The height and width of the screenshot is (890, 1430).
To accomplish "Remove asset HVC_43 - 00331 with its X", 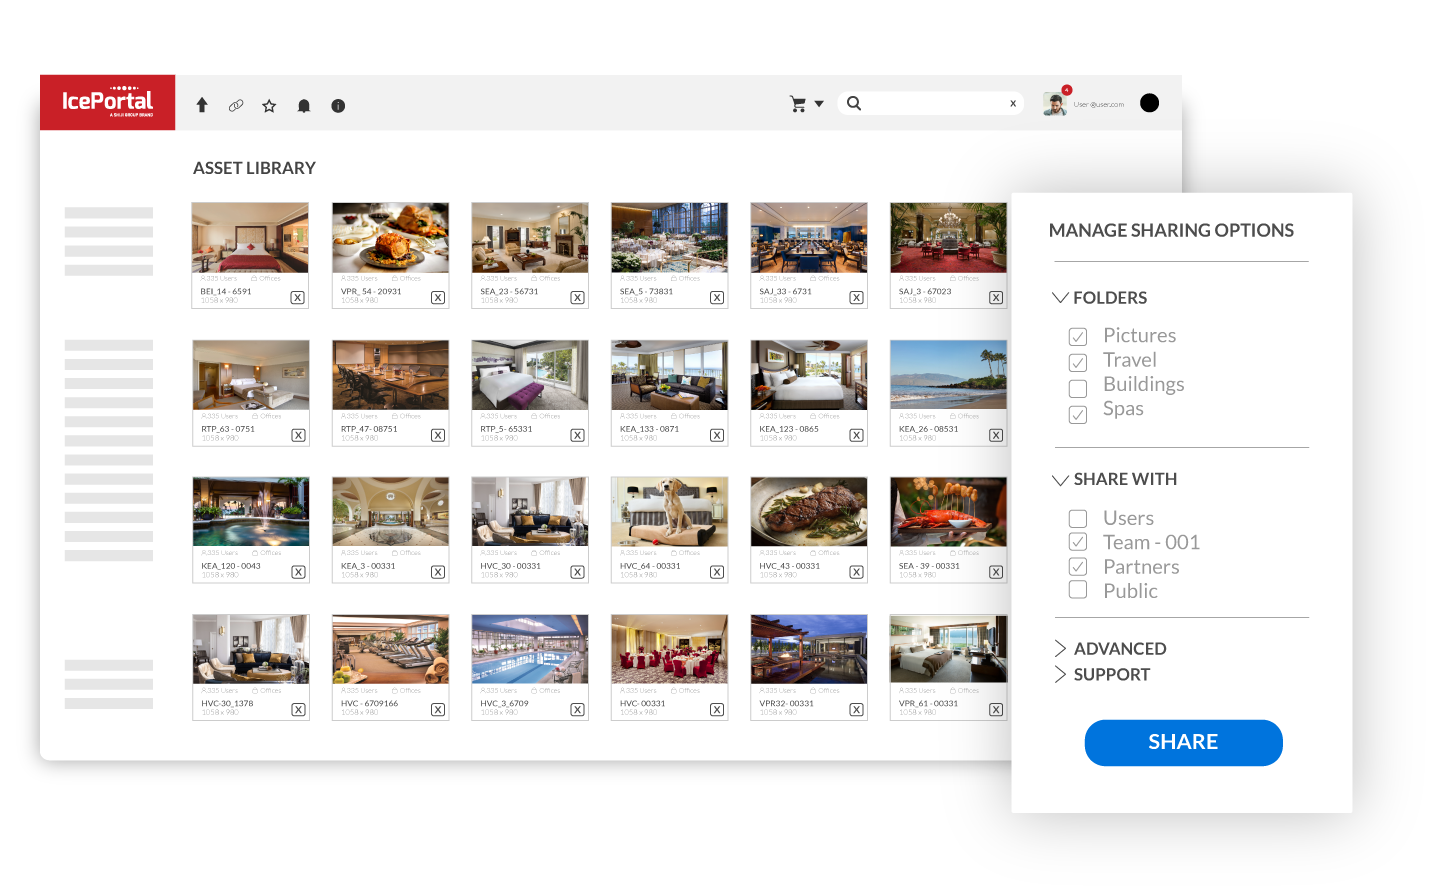I will coord(857,572).
